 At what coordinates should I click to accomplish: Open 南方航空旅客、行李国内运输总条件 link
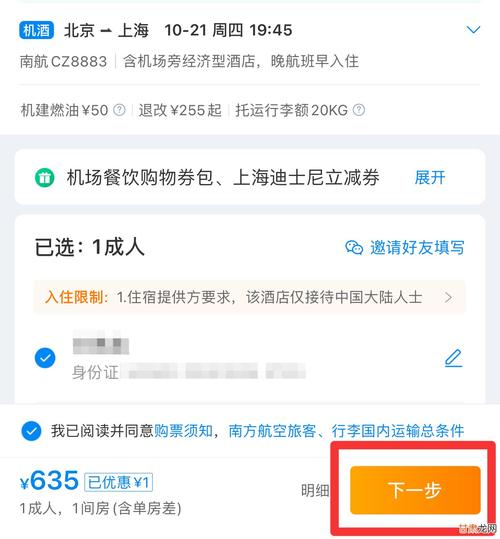[x=346, y=431]
